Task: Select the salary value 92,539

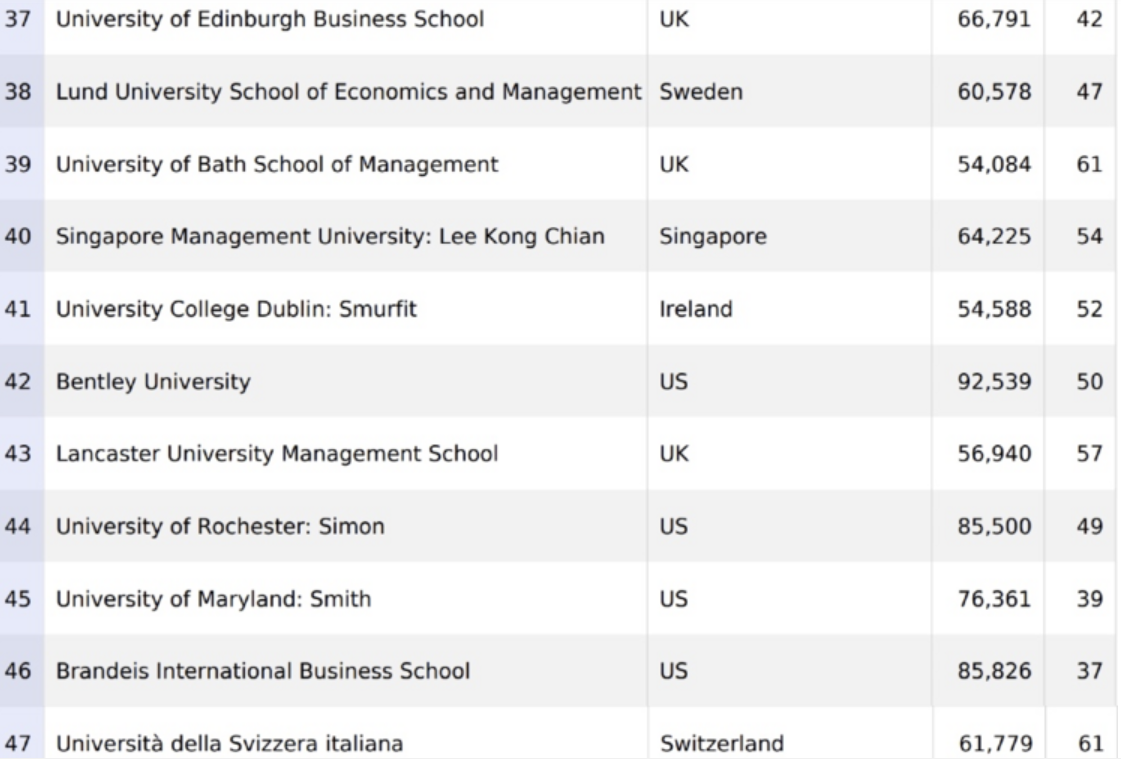Action: tap(986, 382)
